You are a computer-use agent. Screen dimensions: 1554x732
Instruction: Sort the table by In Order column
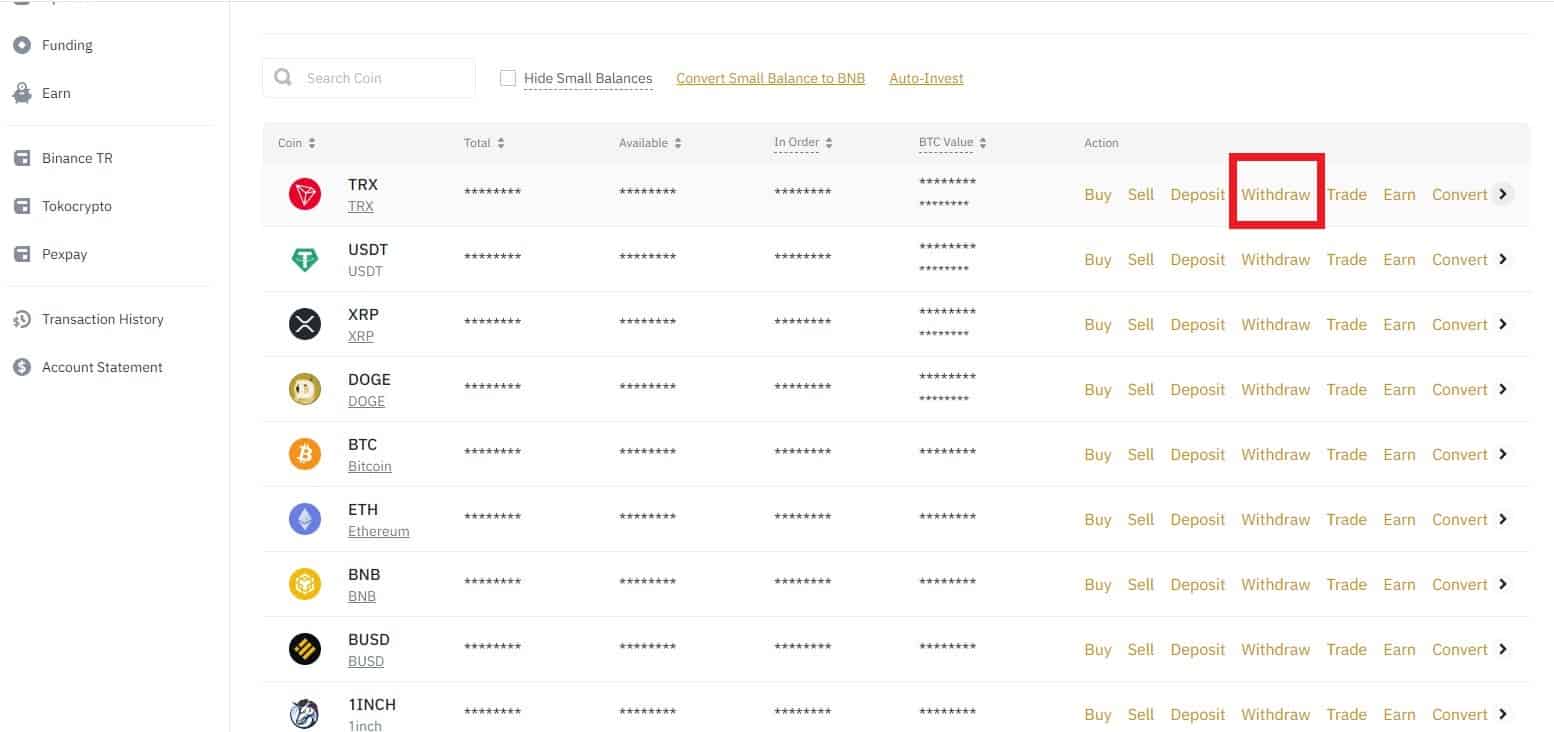(803, 143)
